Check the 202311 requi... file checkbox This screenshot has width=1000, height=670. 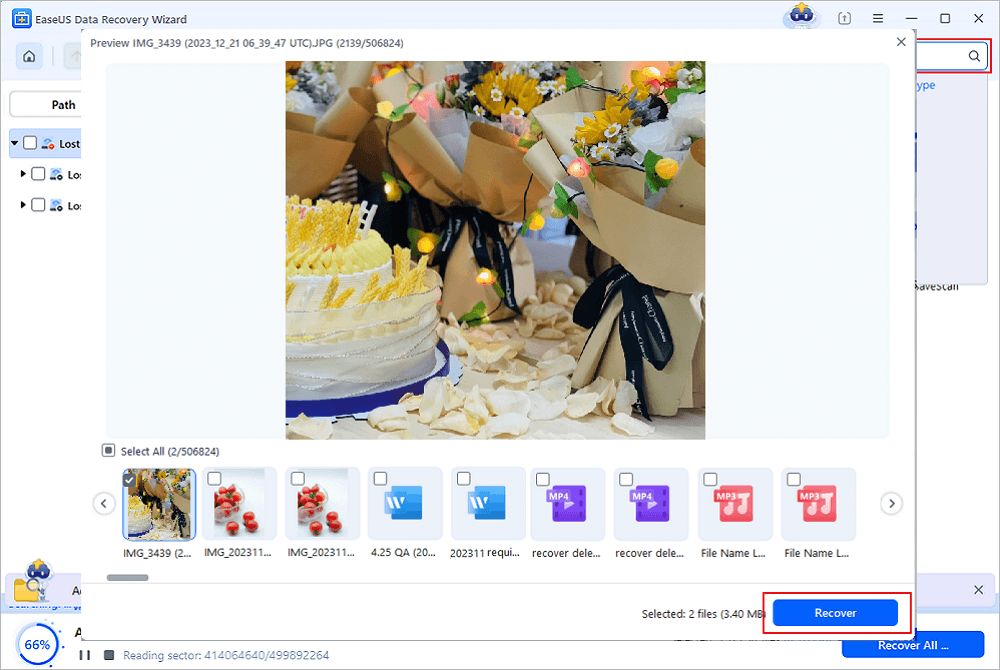pyautogui.click(x=464, y=478)
